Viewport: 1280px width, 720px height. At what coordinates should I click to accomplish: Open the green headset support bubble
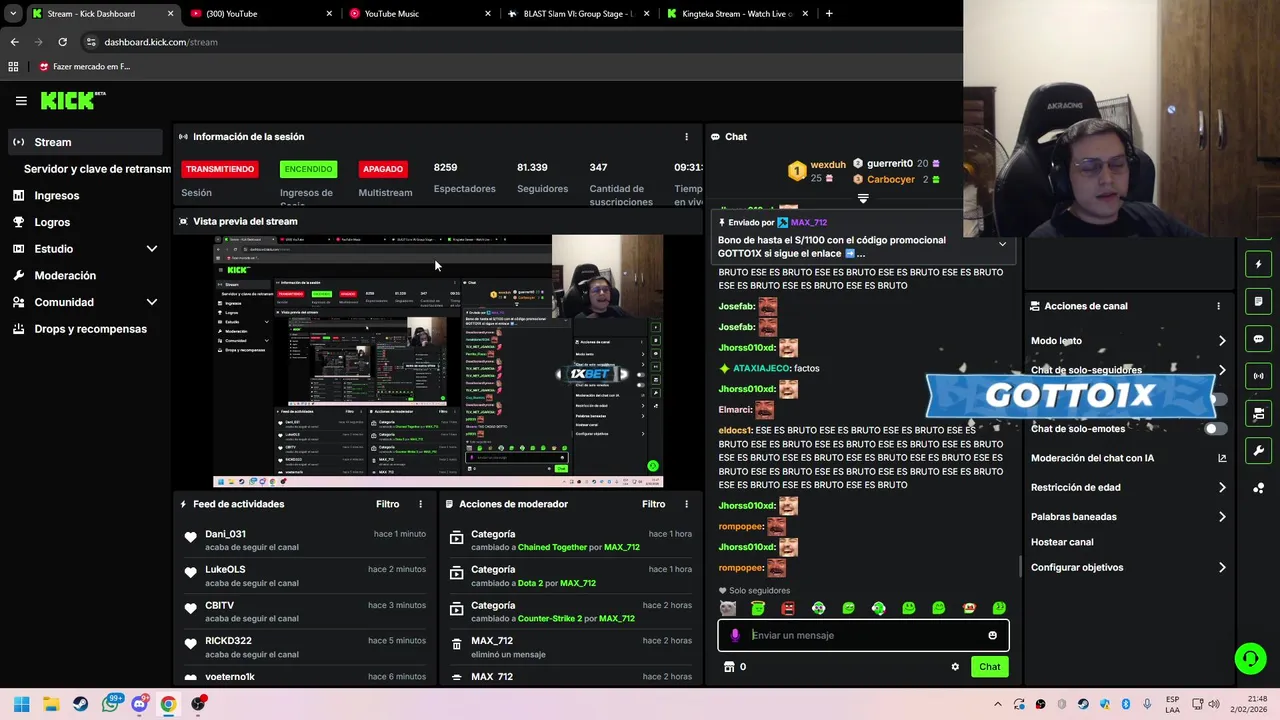pos(1250,658)
